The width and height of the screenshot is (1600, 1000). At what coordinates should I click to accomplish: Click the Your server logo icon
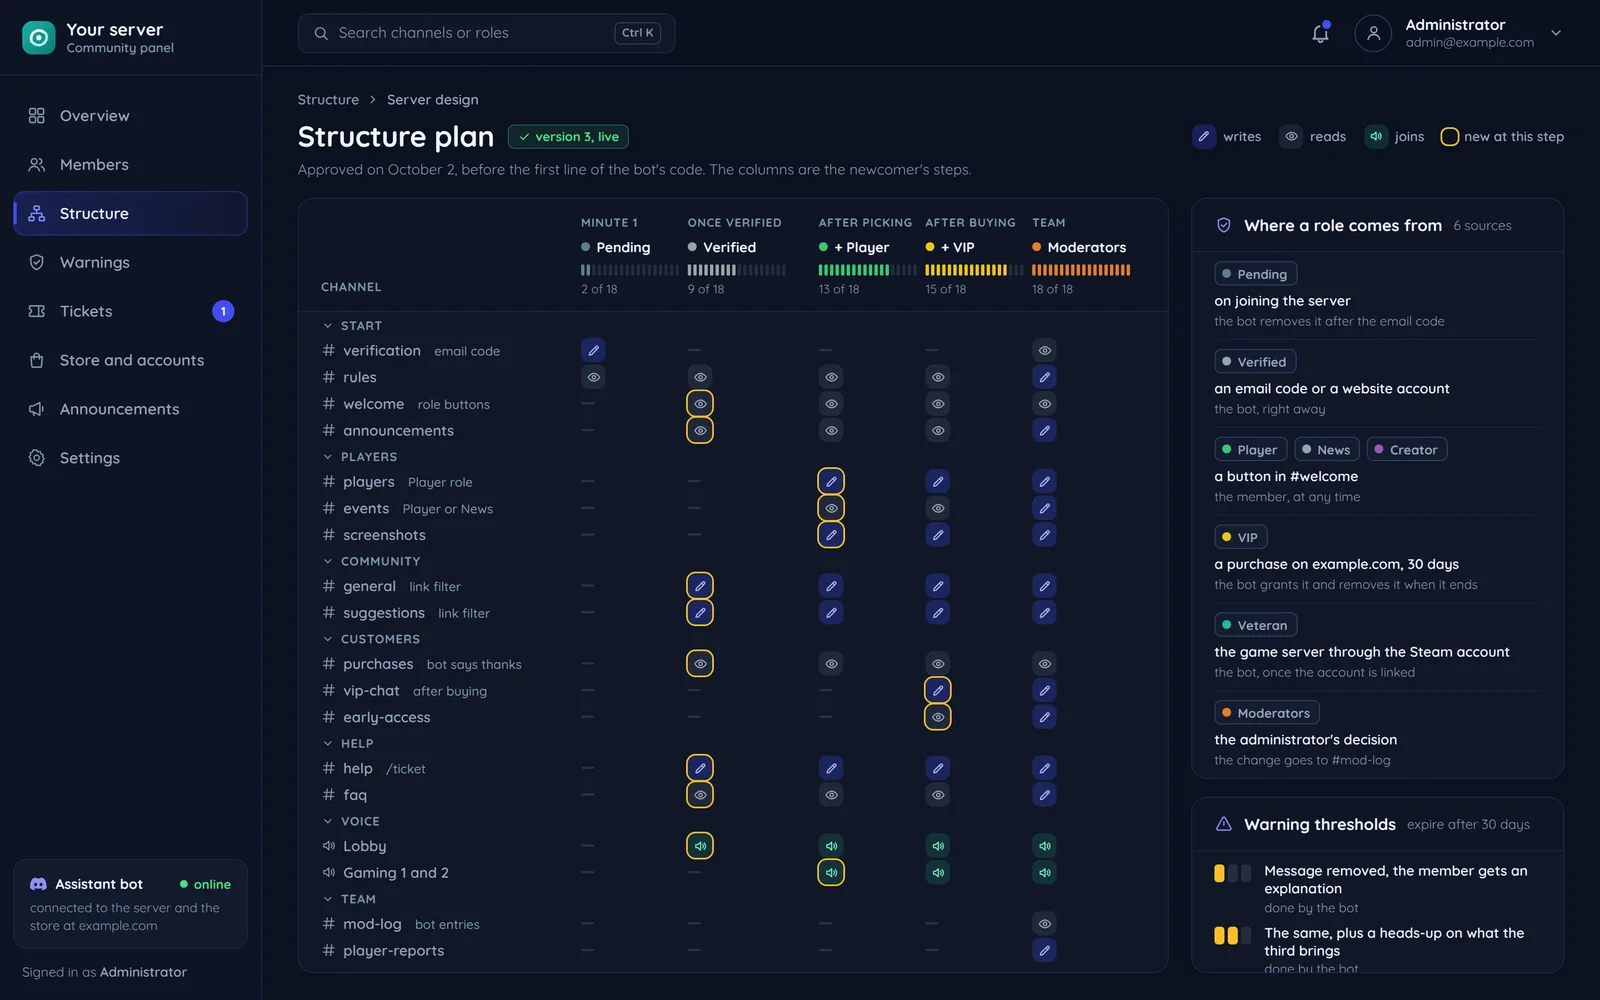(38, 38)
